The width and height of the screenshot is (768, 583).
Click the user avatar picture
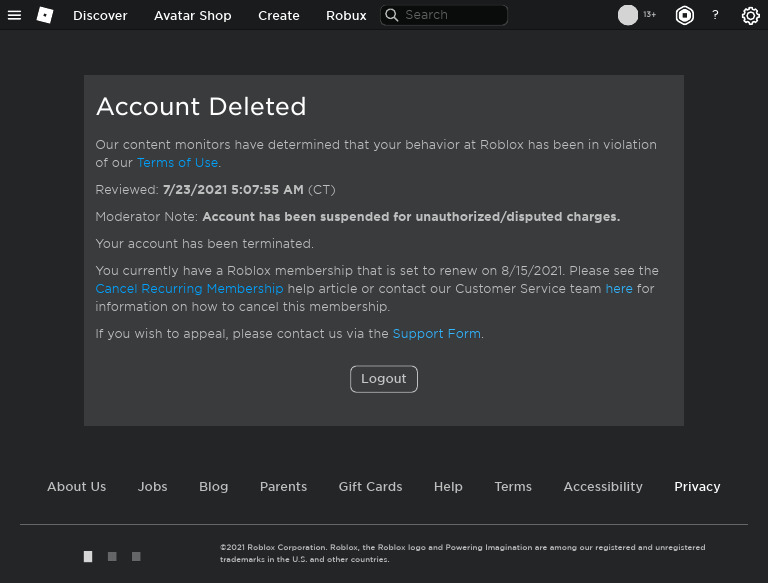628,15
